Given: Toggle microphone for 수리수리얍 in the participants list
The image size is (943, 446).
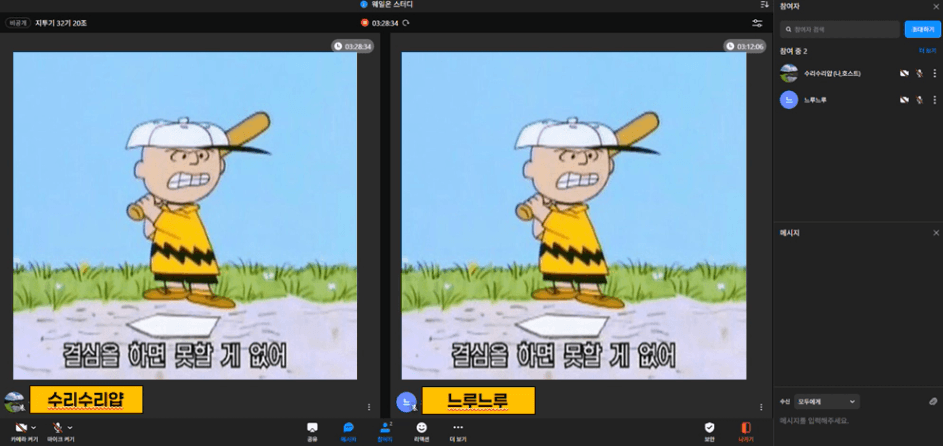Looking at the screenshot, I should coord(919,73).
